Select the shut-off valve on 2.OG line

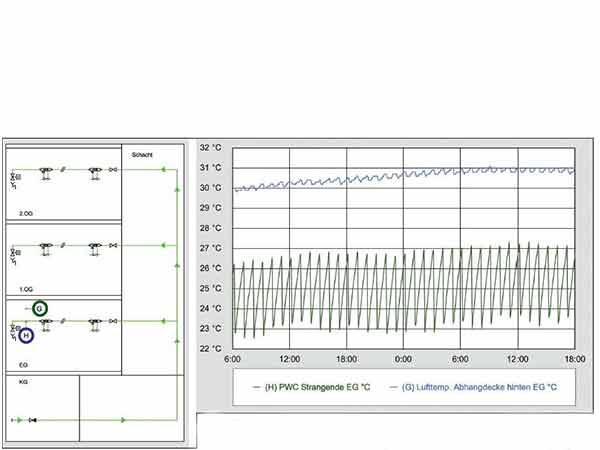[113, 171]
